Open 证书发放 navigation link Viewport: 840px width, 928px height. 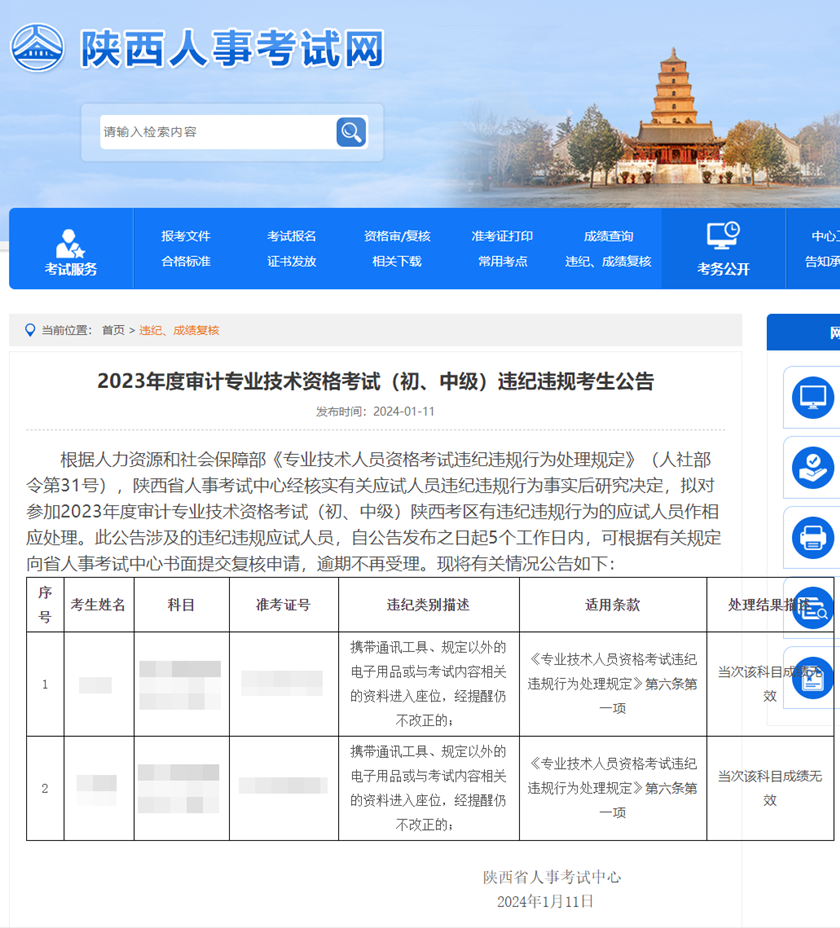(292, 261)
